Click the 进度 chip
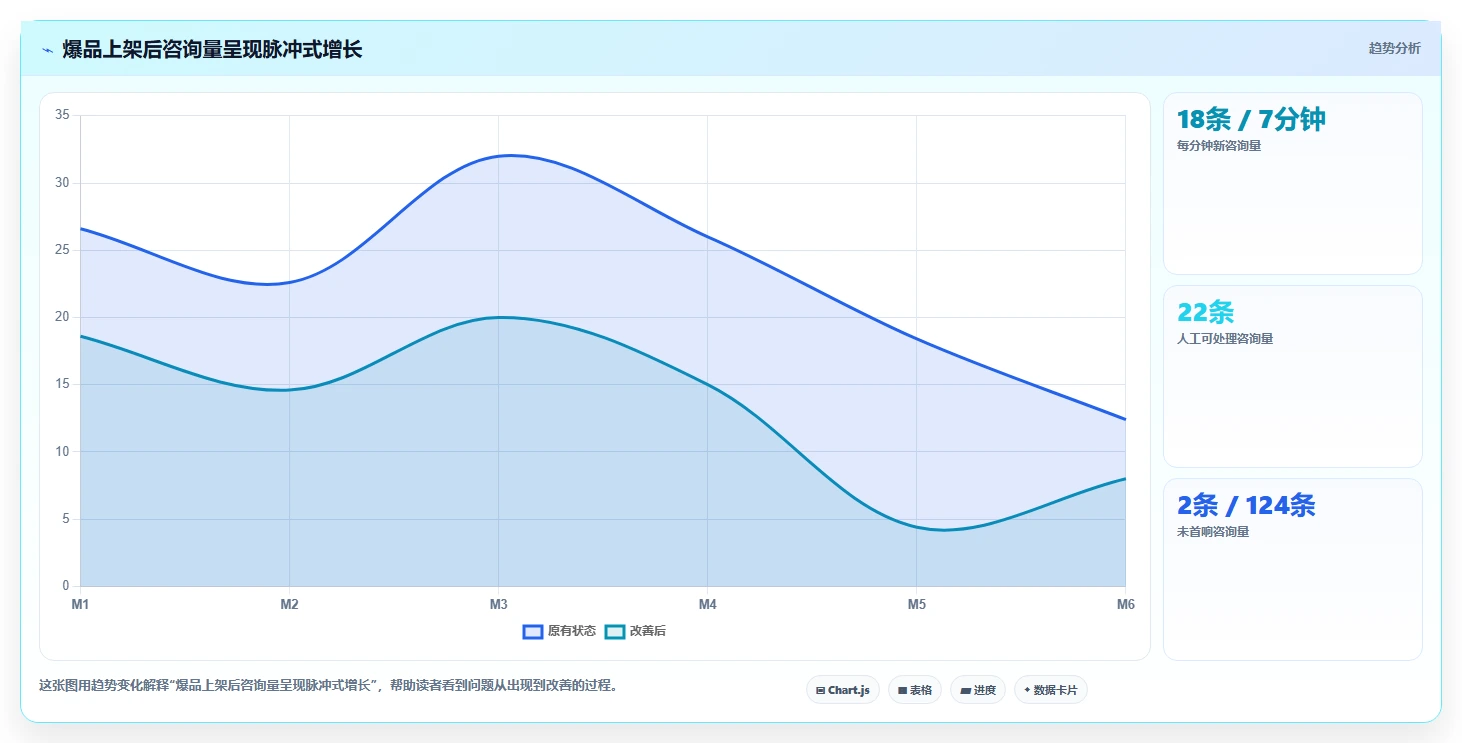 tap(978, 690)
